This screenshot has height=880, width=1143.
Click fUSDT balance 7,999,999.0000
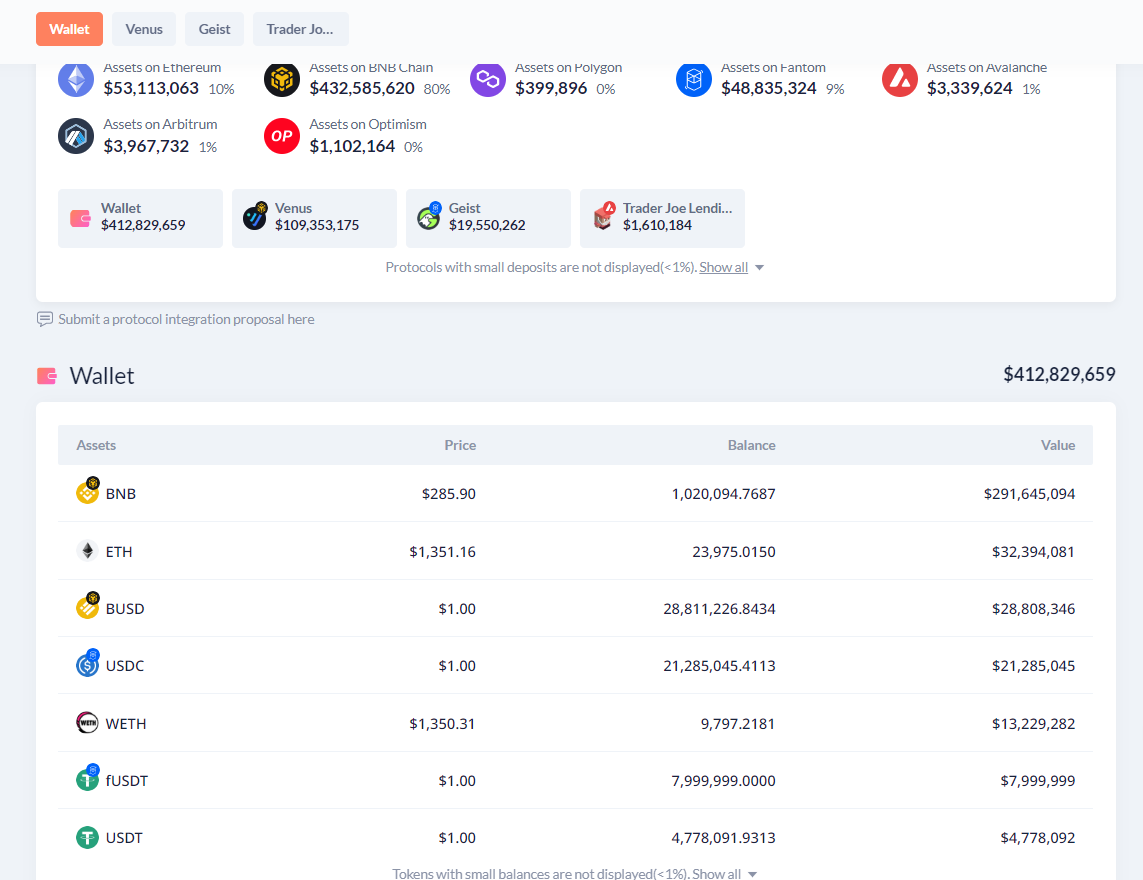pyautogui.click(x=723, y=781)
